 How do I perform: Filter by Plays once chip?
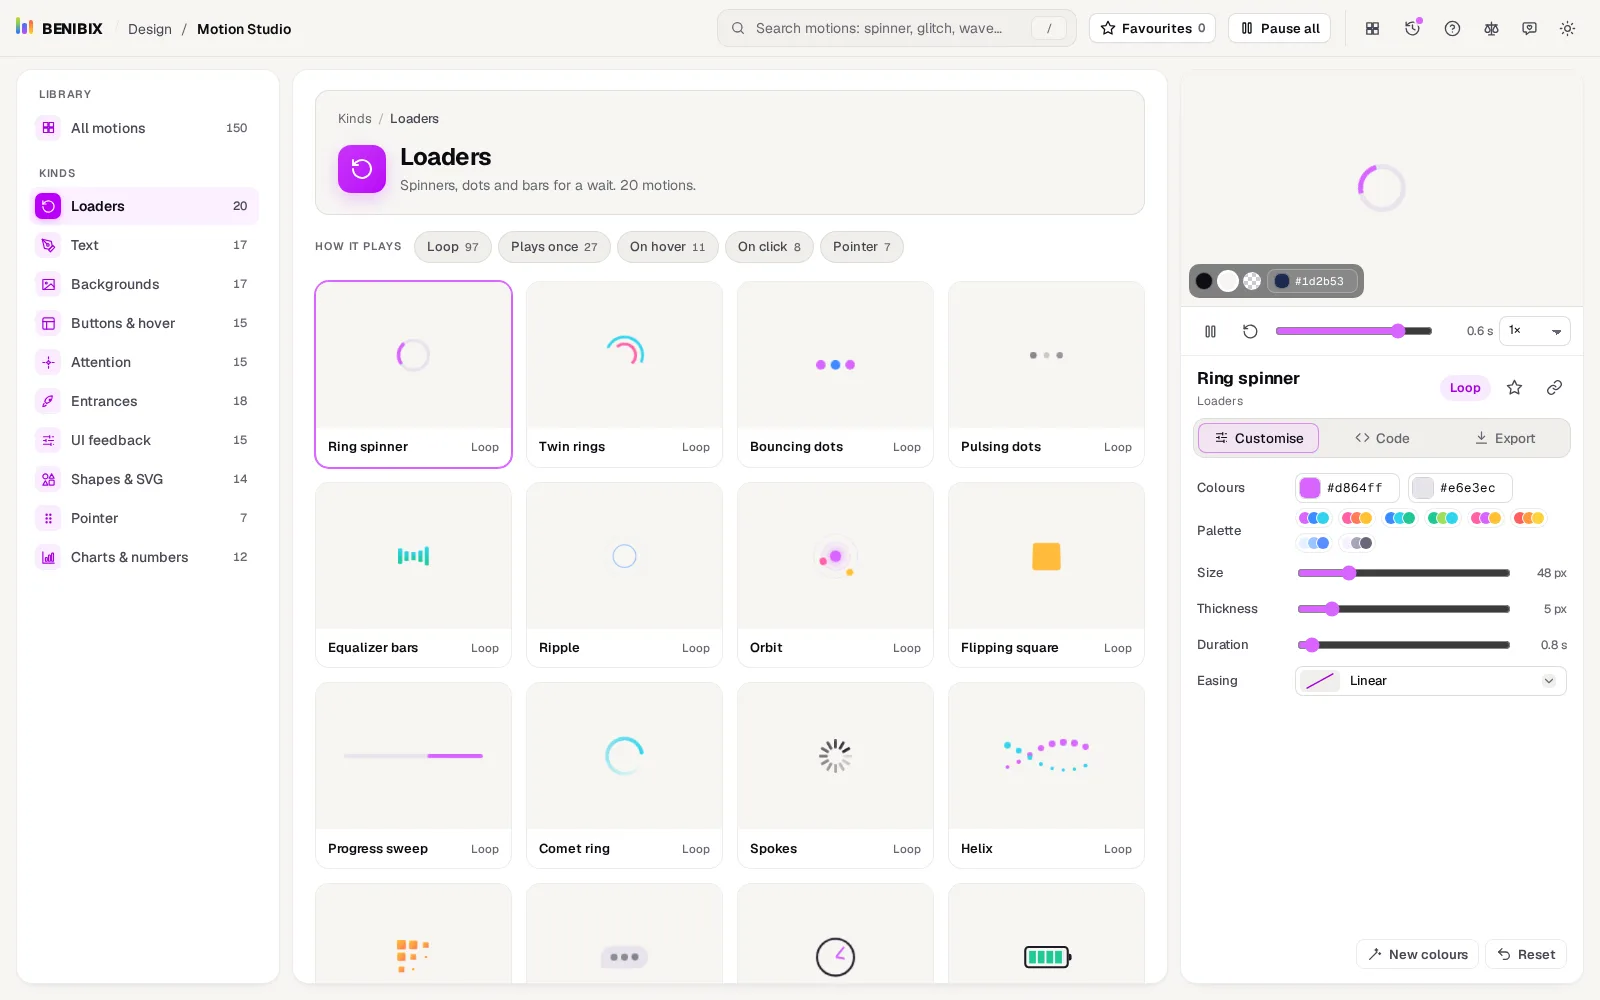(554, 247)
